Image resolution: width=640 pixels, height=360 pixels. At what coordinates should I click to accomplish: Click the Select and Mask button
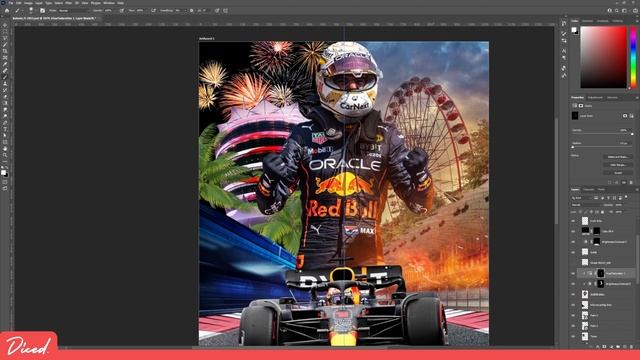coord(618,157)
